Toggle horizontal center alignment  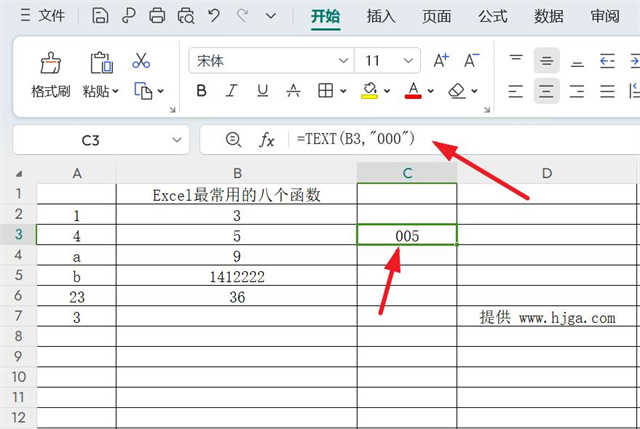tap(546, 91)
